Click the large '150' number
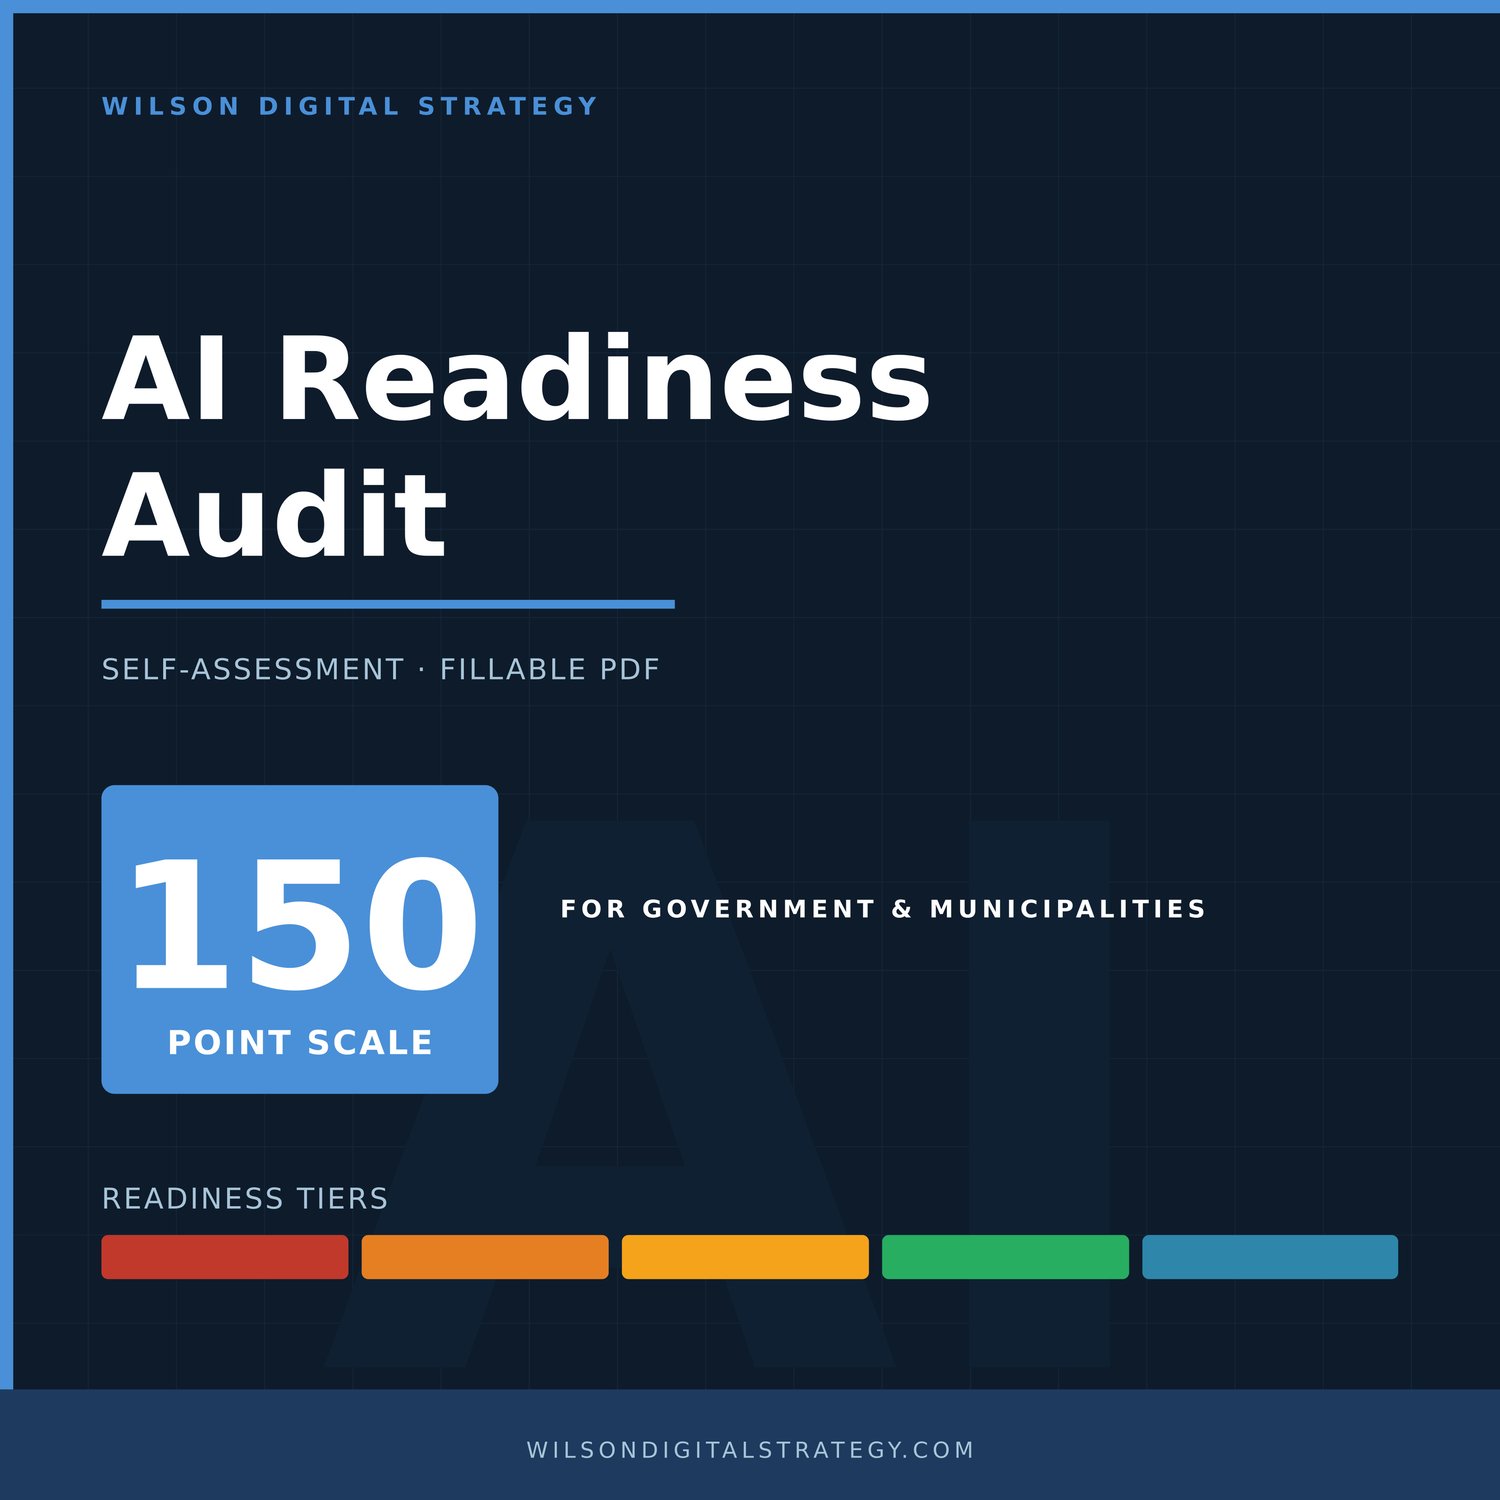Viewport: 1500px width, 1500px height. coord(303,926)
